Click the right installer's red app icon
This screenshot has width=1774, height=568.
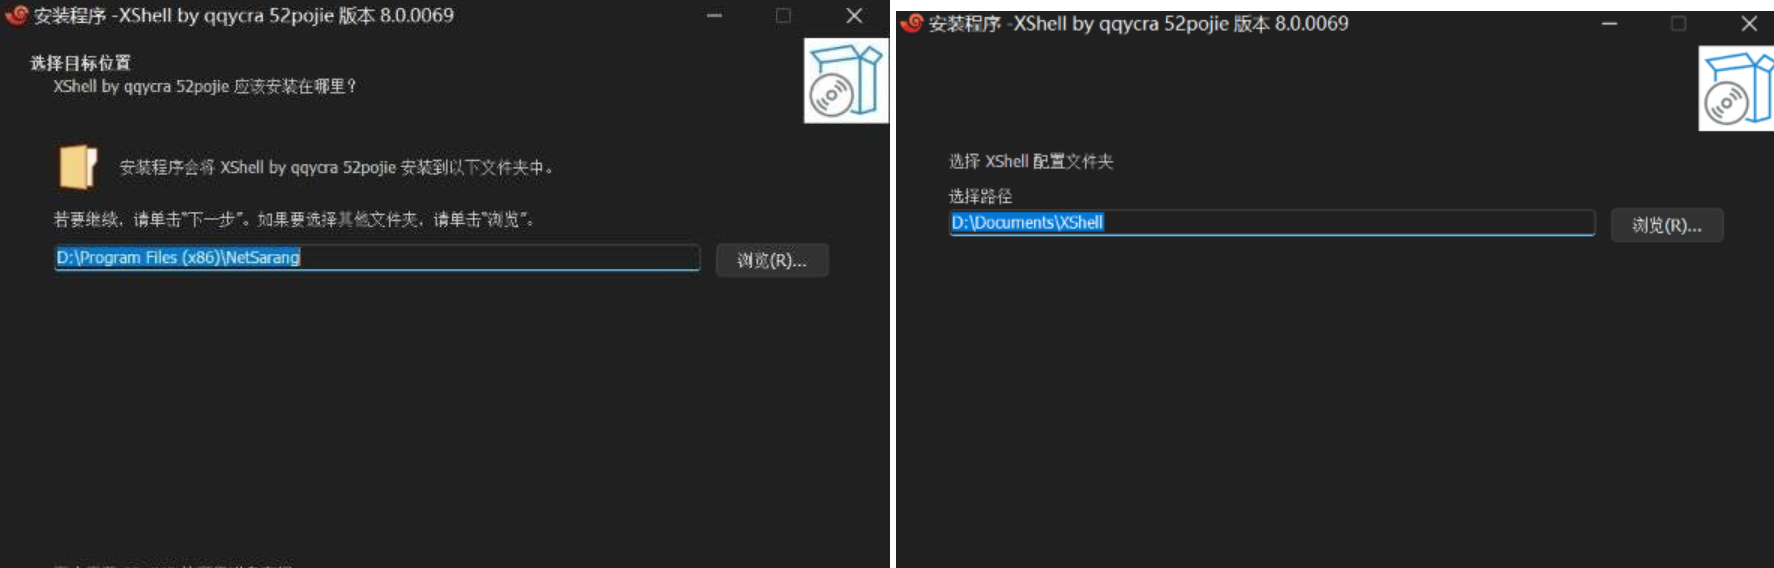point(911,23)
